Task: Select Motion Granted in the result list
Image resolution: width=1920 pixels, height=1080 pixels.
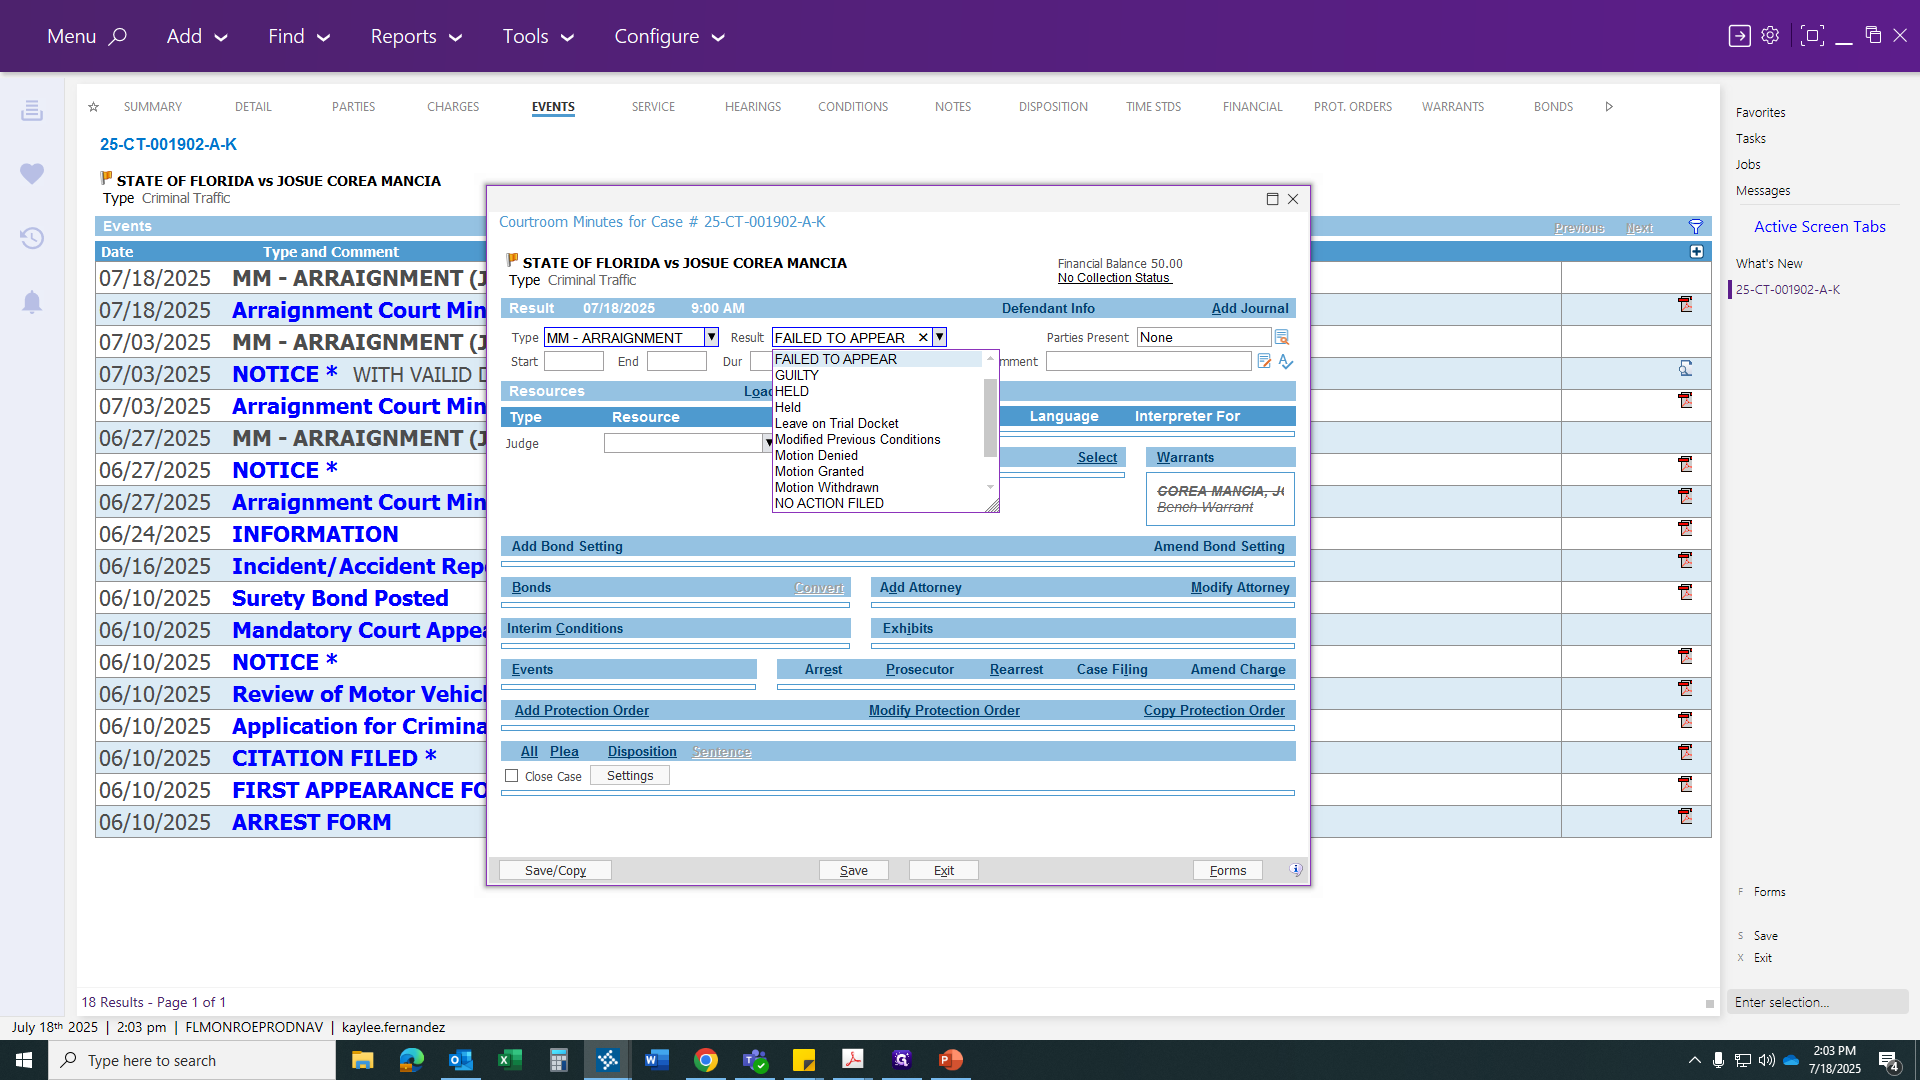Action: [819, 471]
